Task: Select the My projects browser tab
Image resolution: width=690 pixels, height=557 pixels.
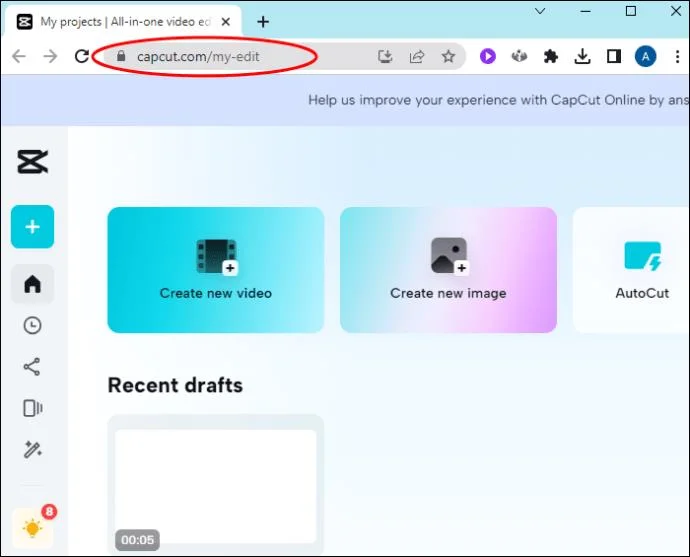Action: point(123,22)
